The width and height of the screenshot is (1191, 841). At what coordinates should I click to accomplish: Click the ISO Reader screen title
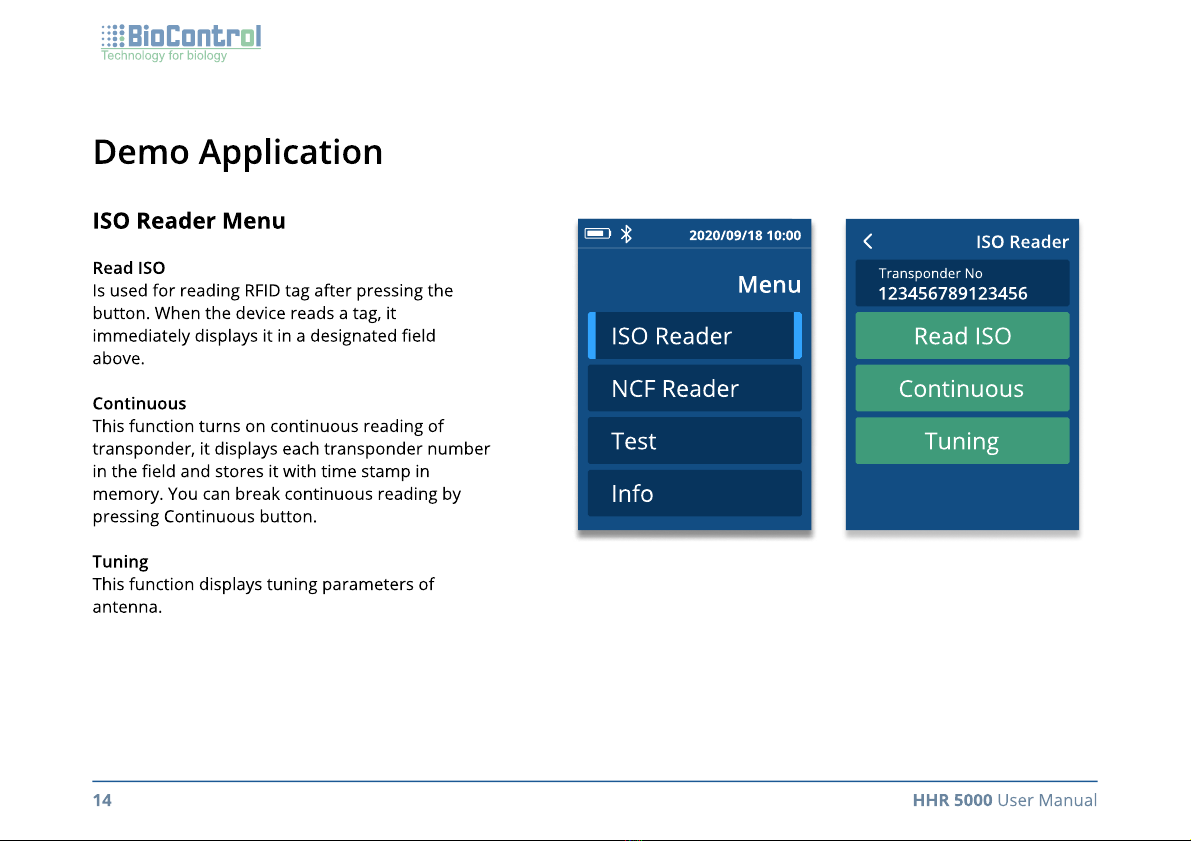click(1022, 242)
